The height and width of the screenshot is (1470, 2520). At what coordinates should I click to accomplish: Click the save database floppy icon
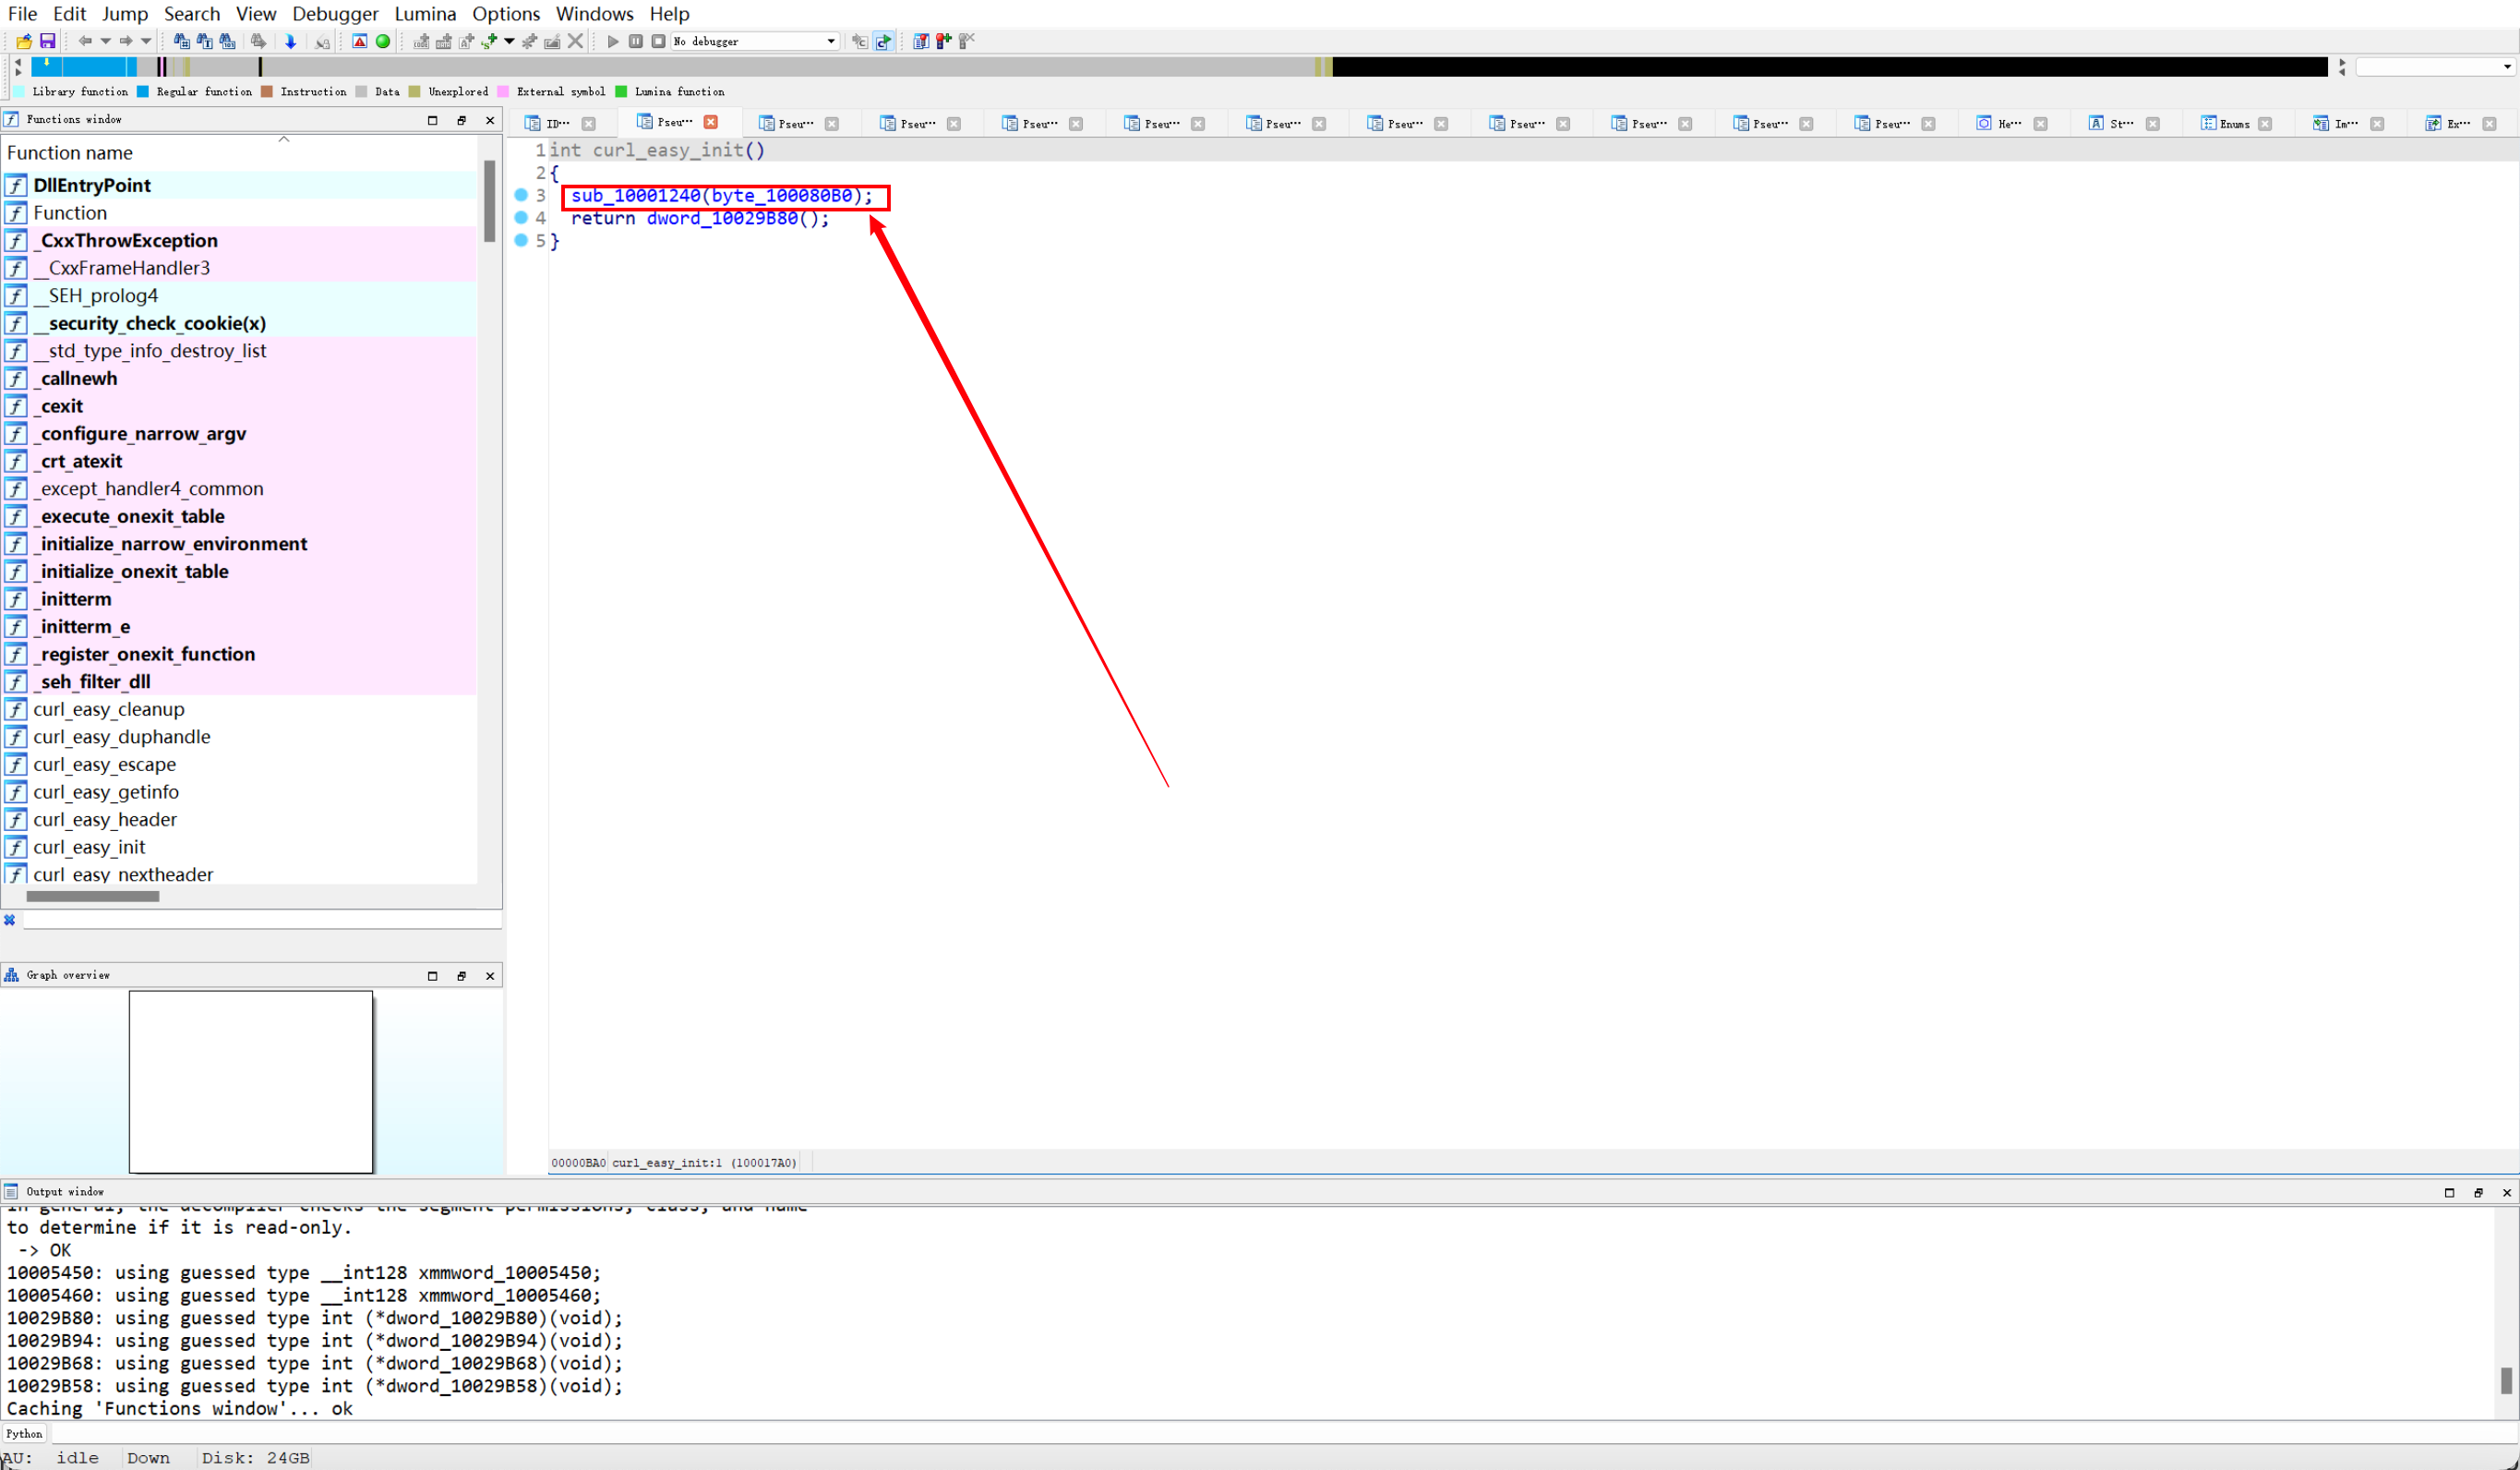point(47,41)
